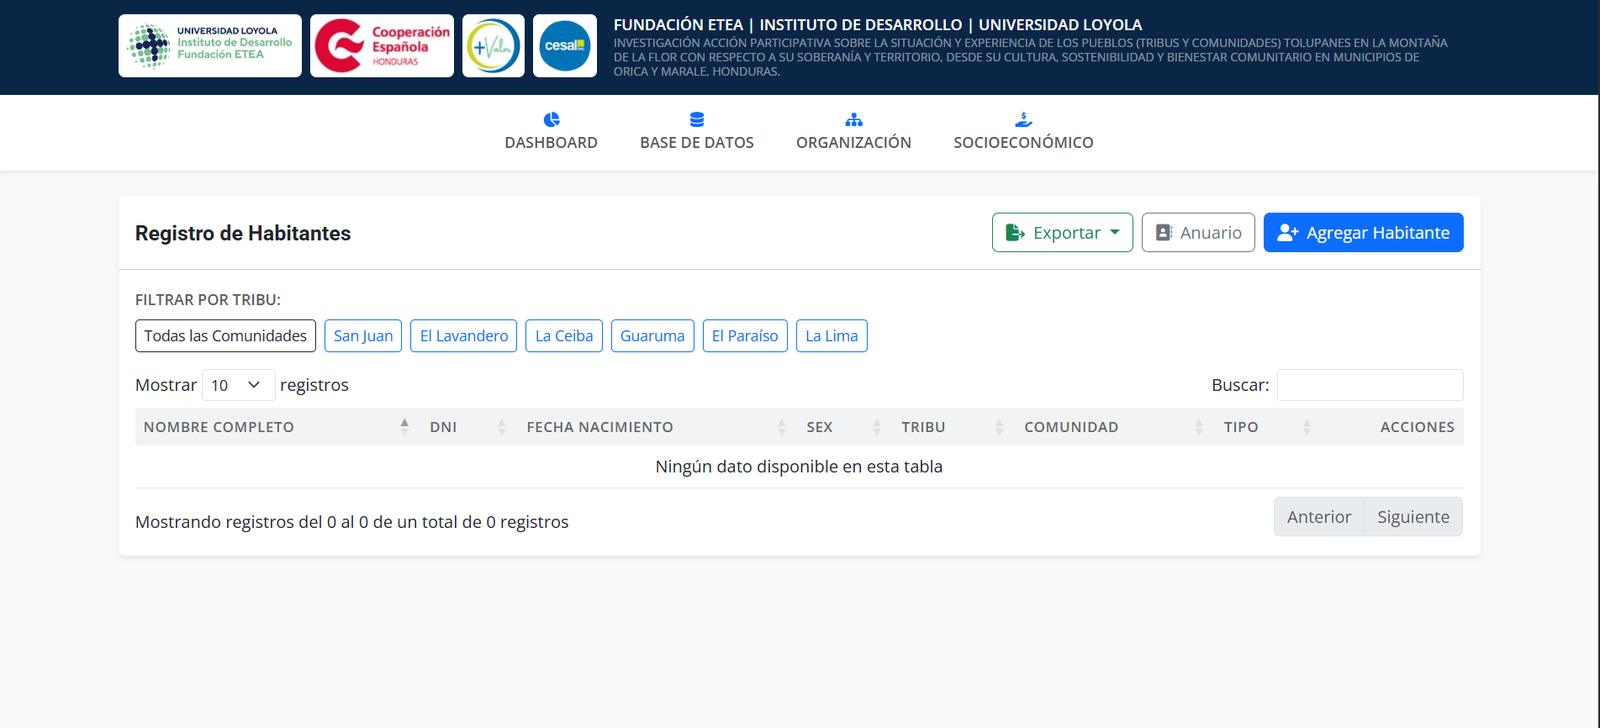Click the export file icon in Exportar
Image resolution: width=1600 pixels, height=728 pixels.
coord(1015,233)
